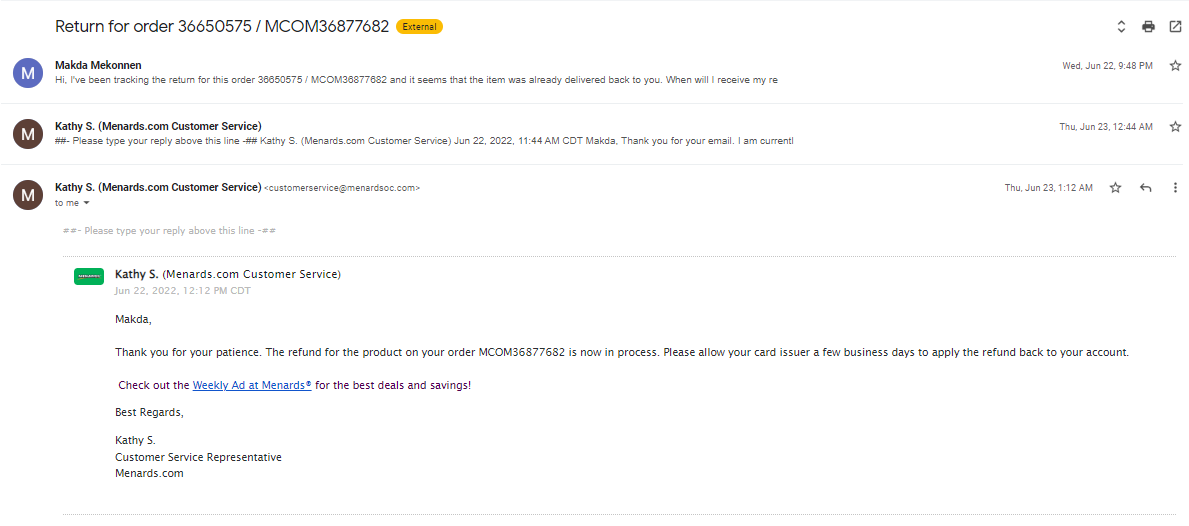Viewport: 1189px width, 526px height.
Task: Expand the 'to me' recipient details
Action: click(x=86, y=203)
